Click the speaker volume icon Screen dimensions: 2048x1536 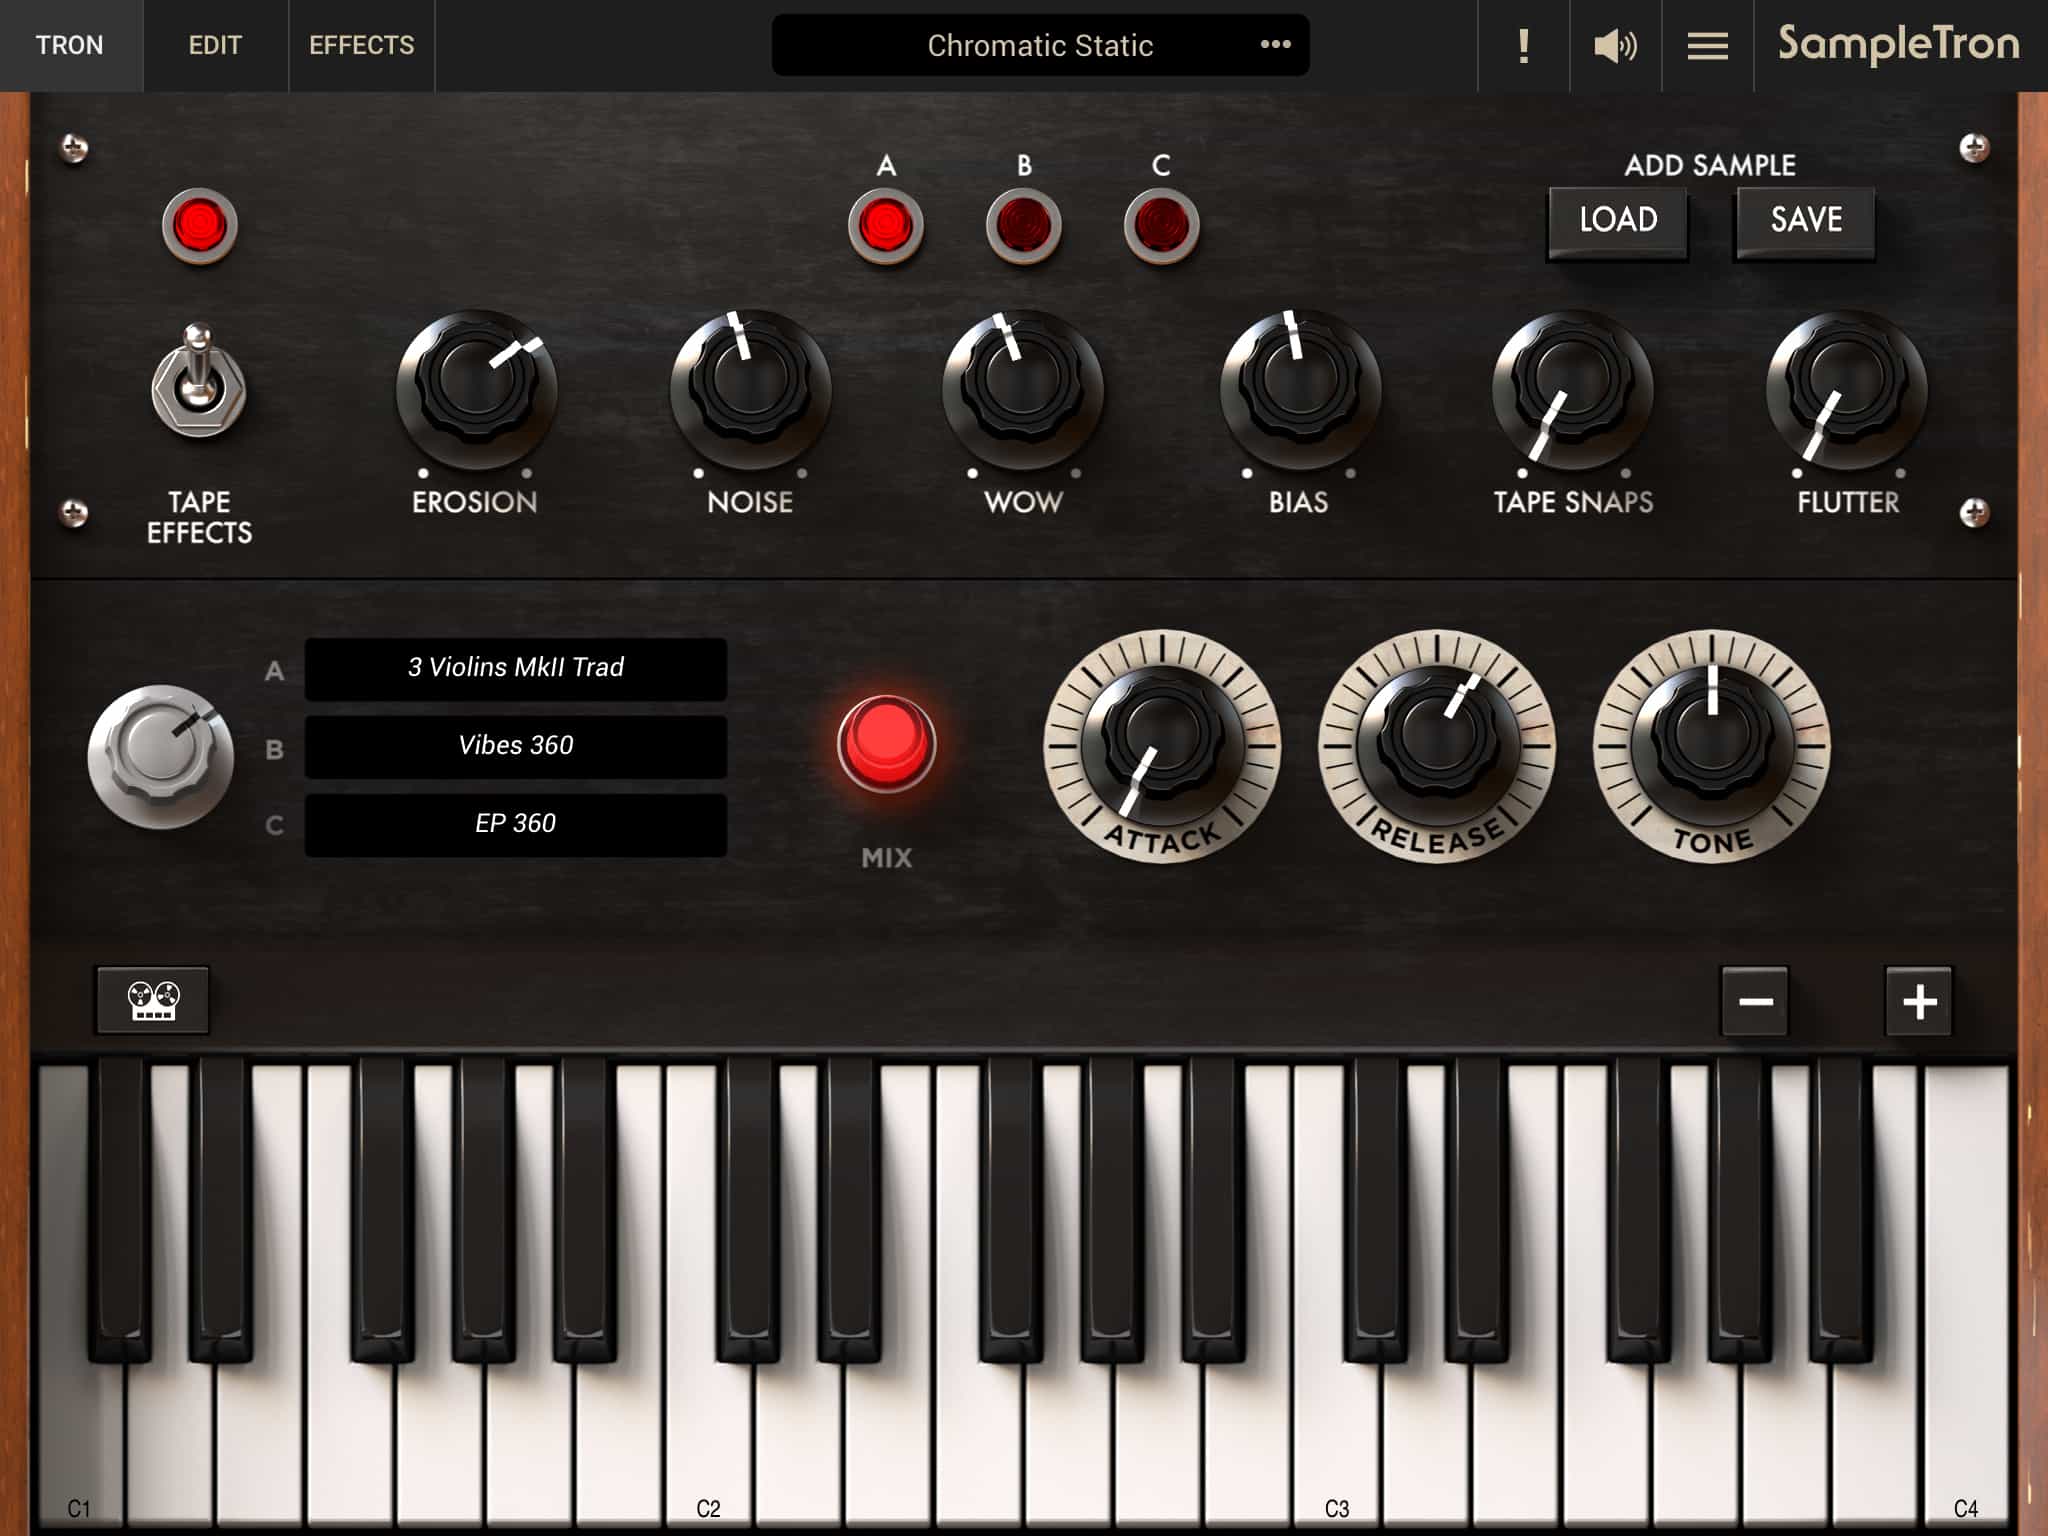(1615, 46)
